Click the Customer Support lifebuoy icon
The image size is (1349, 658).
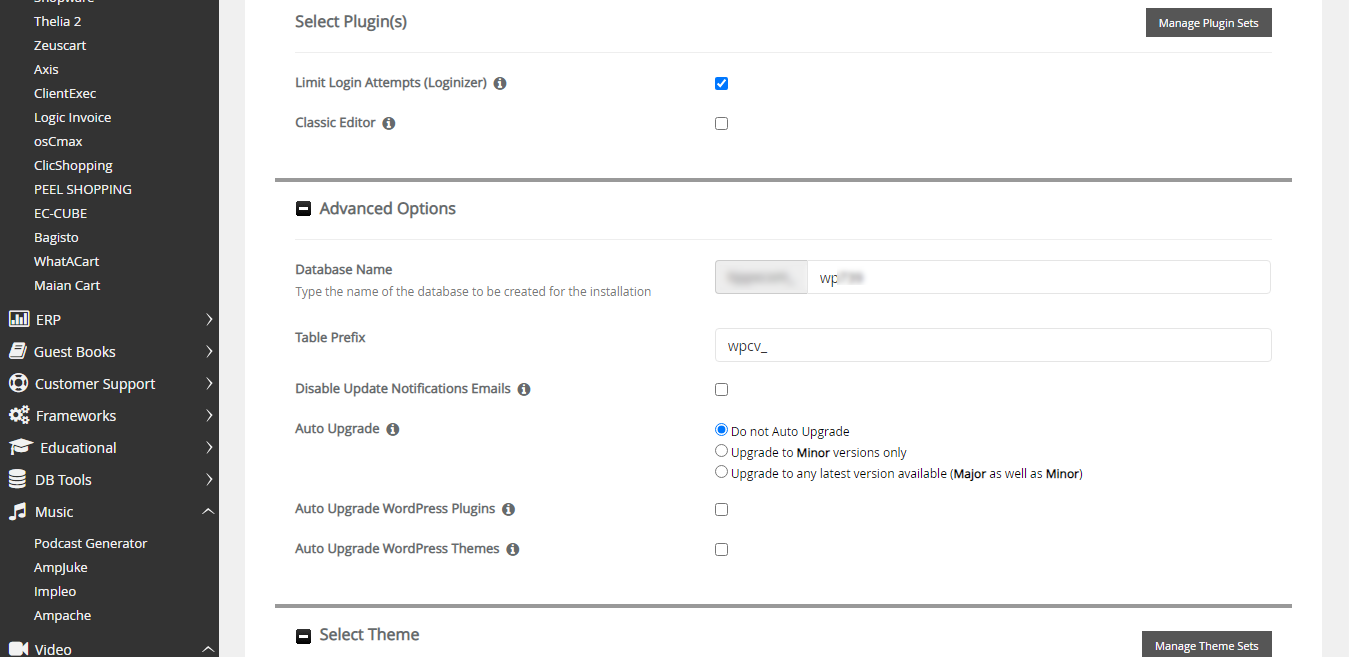[x=18, y=384]
